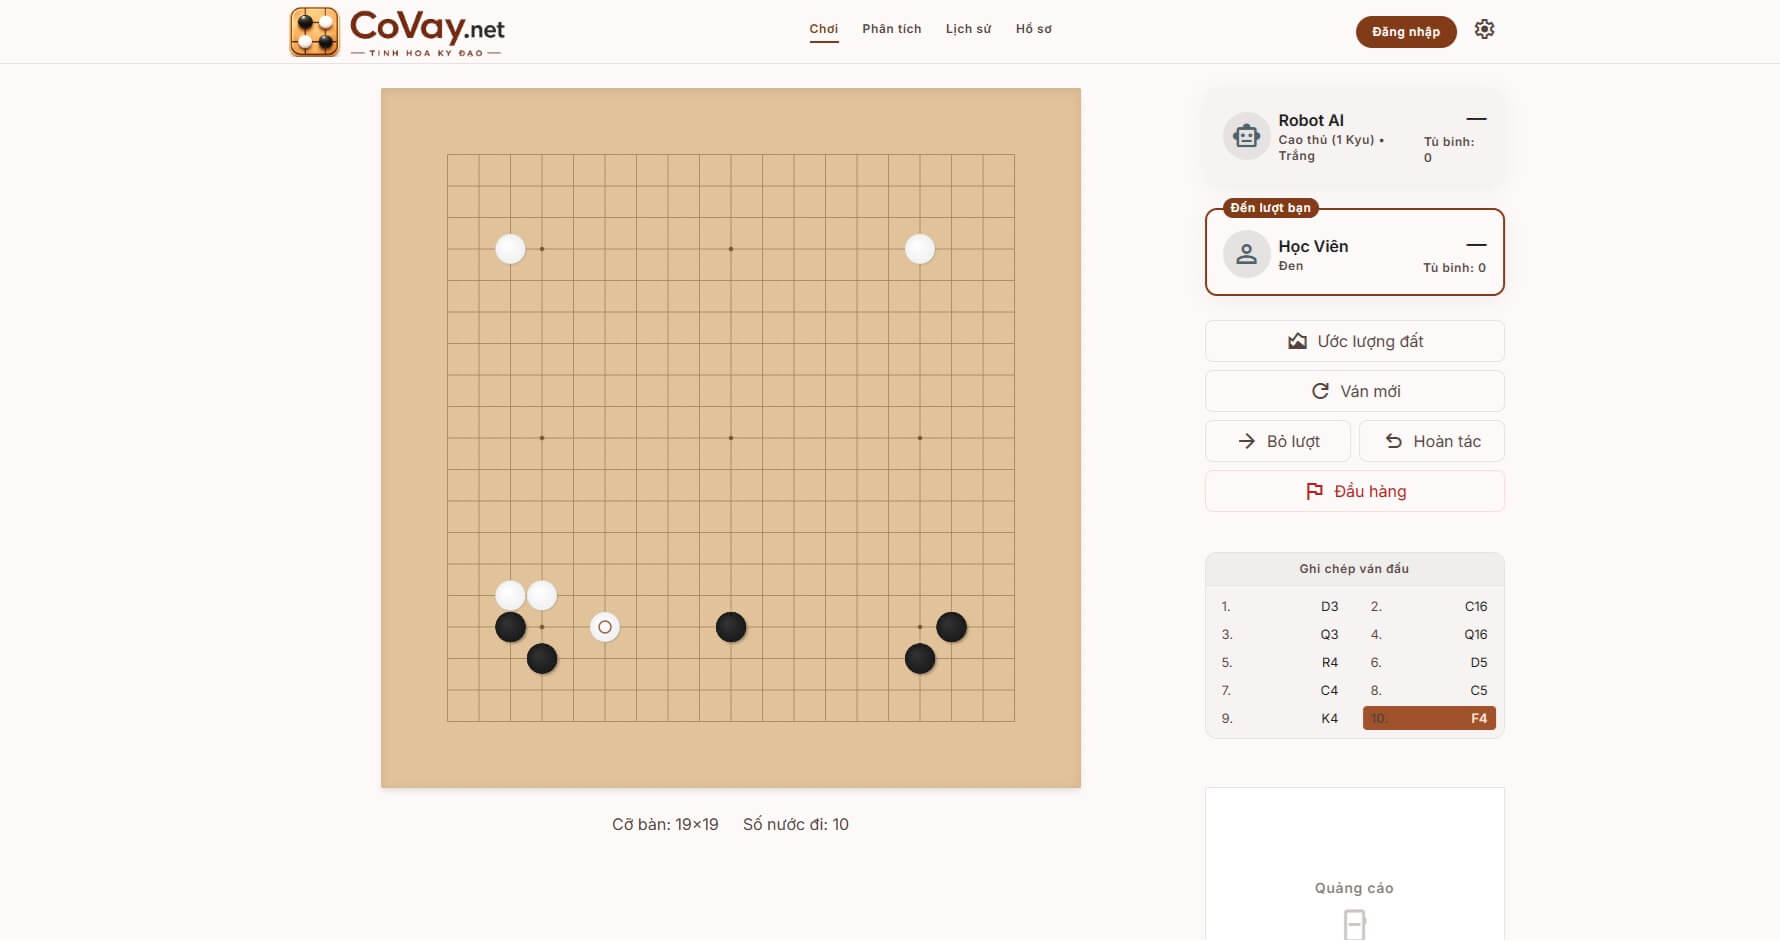Image resolution: width=1780 pixels, height=942 pixels.
Task: Click the center star point of the board
Action: pos(731,438)
